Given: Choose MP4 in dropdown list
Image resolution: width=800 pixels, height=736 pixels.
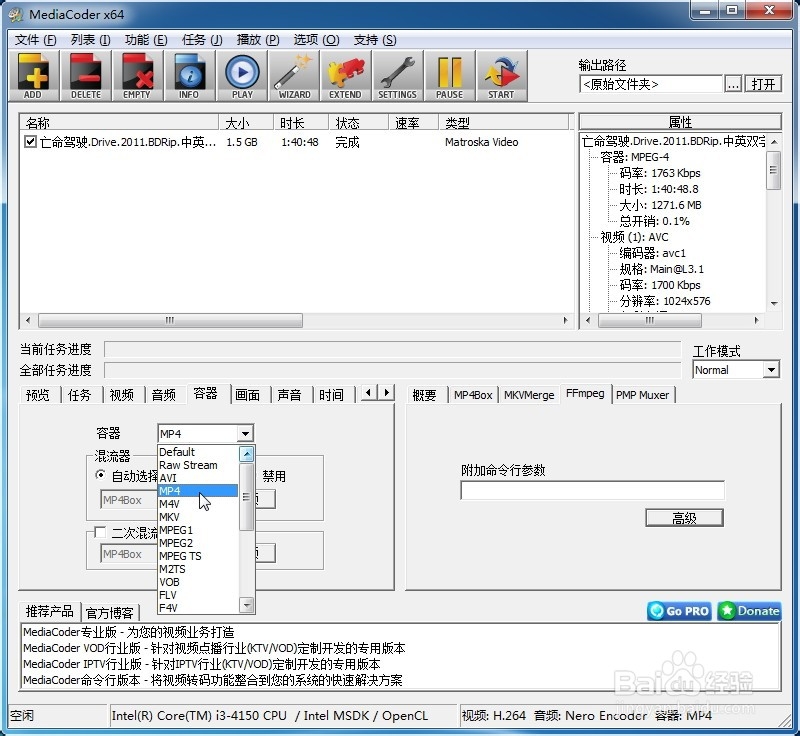Looking at the screenshot, I should [198, 491].
